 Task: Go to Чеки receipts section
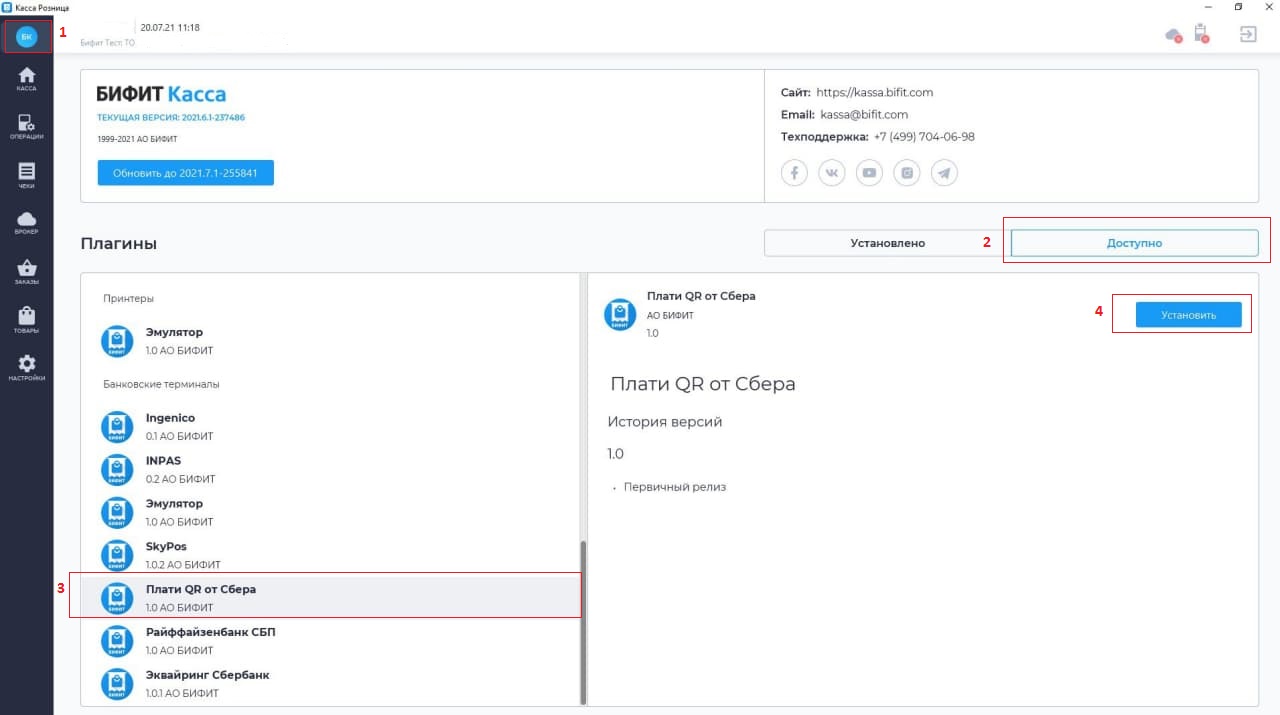(26, 174)
